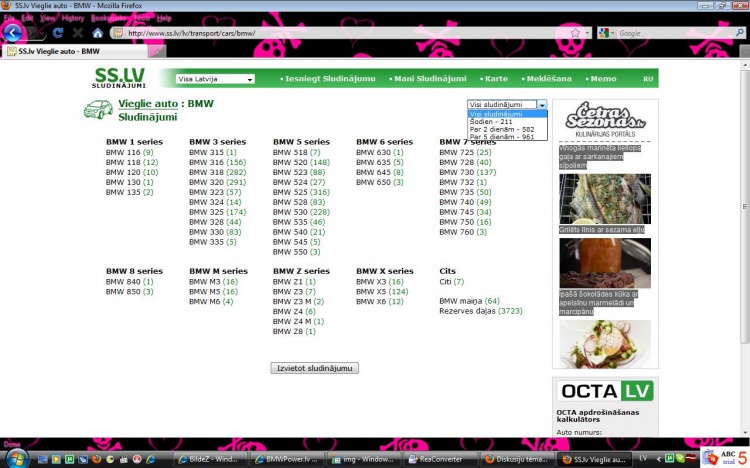Select Par 2 dienām - 582 option
The height and width of the screenshot is (468, 750).
[x=507, y=129]
